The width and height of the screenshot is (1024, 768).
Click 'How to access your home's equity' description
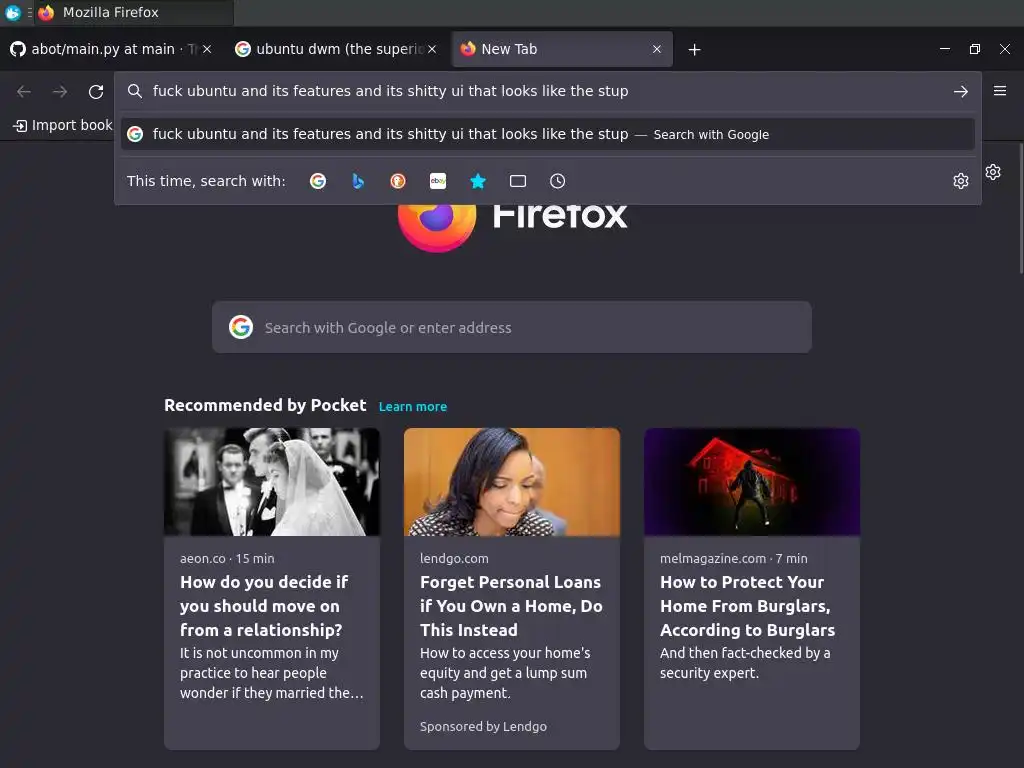click(x=505, y=673)
